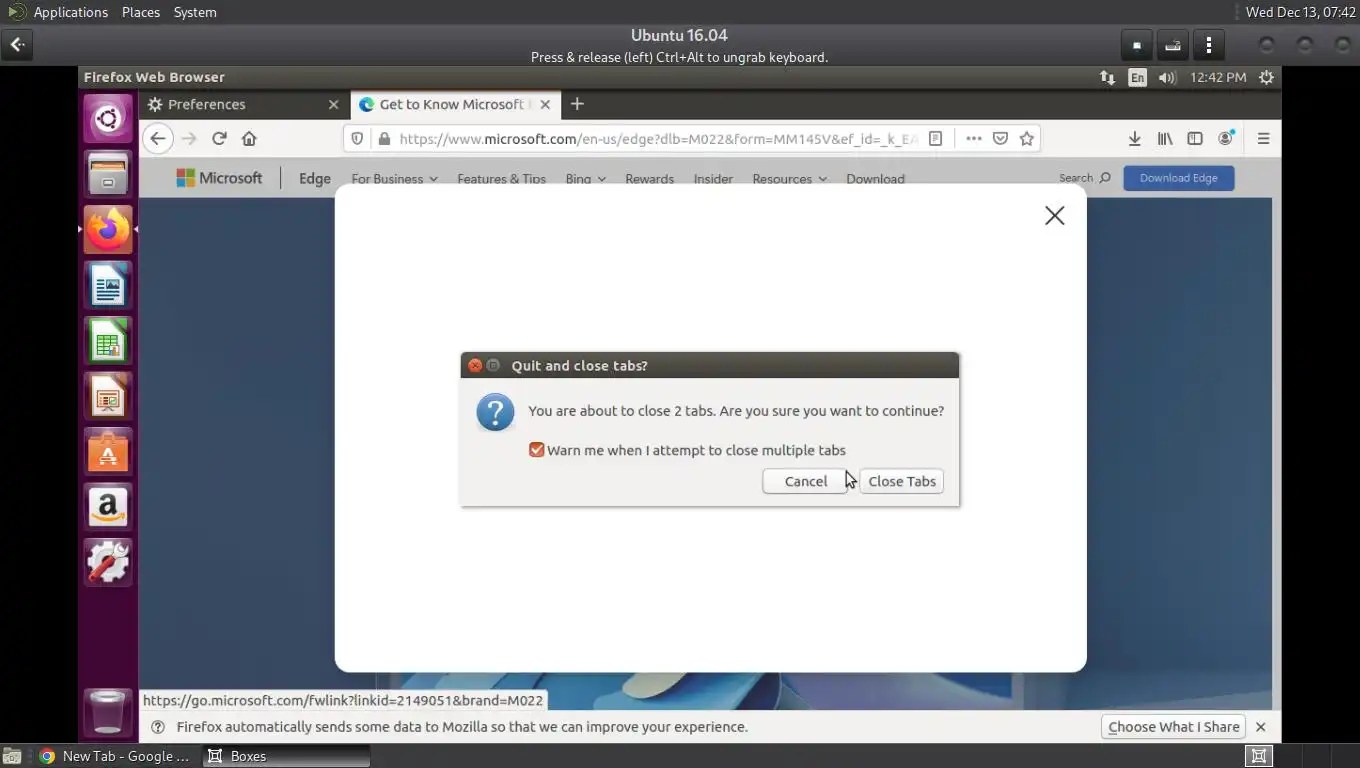This screenshot has height=768, width=1360.
Task: Close the white Microsoft popup with X
Action: coord(1054,215)
